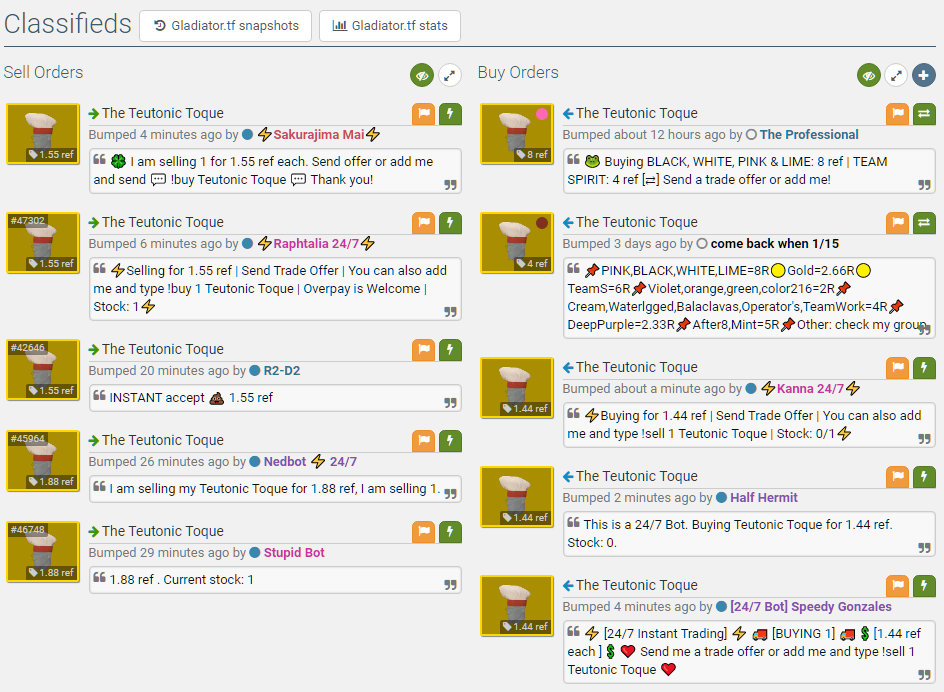Flag the R2-D2 sell listing
This screenshot has height=692, width=944.
(x=424, y=350)
